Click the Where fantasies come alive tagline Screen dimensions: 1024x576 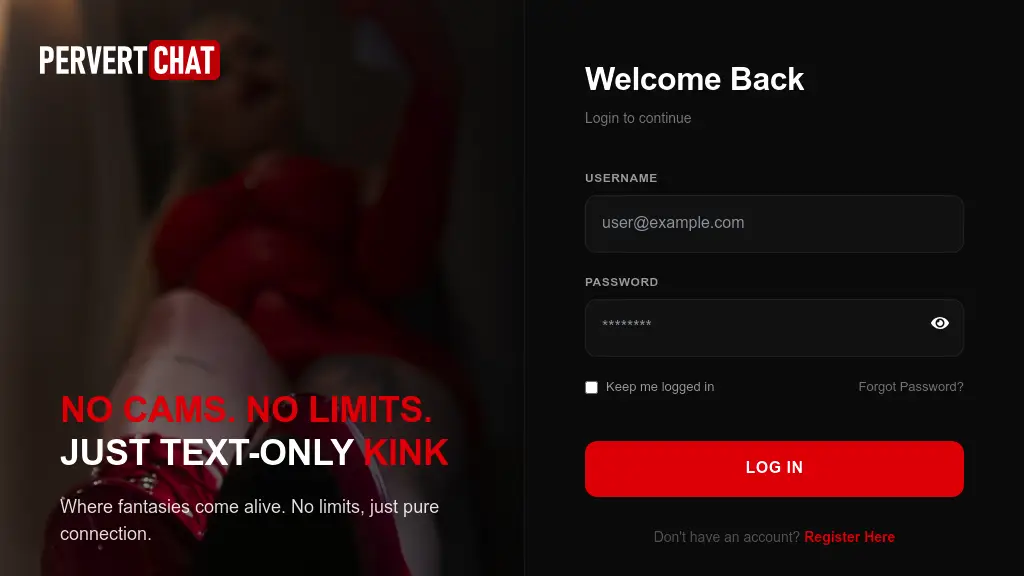[x=249, y=520]
